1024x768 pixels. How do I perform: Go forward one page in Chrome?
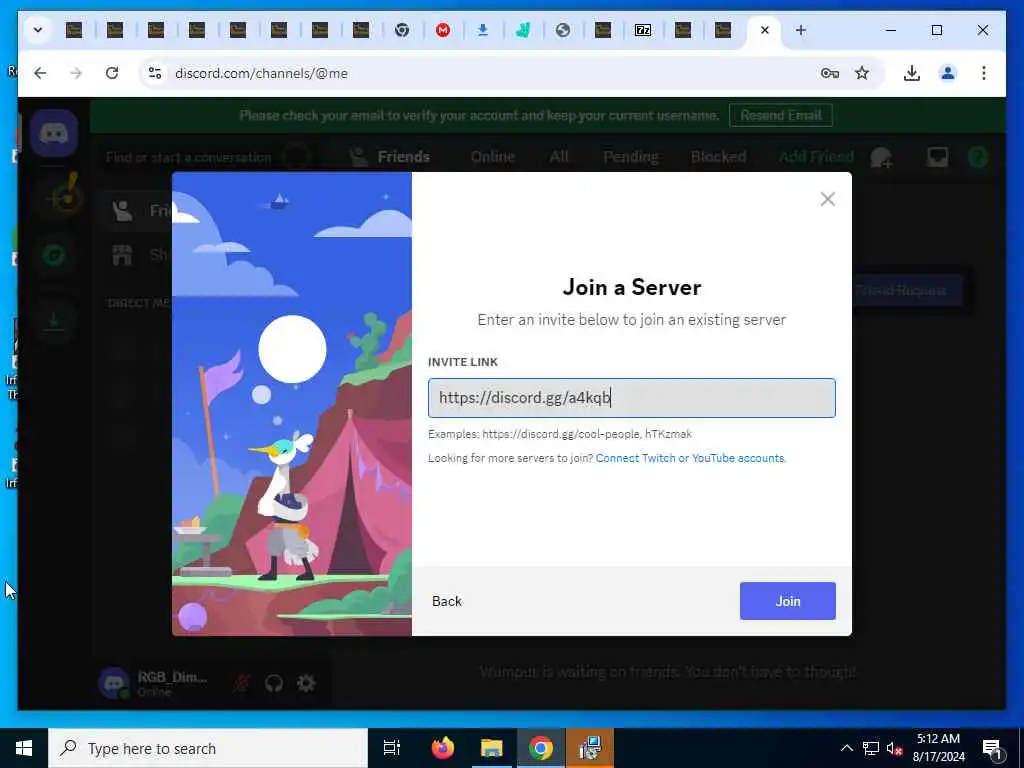click(76, 73)
